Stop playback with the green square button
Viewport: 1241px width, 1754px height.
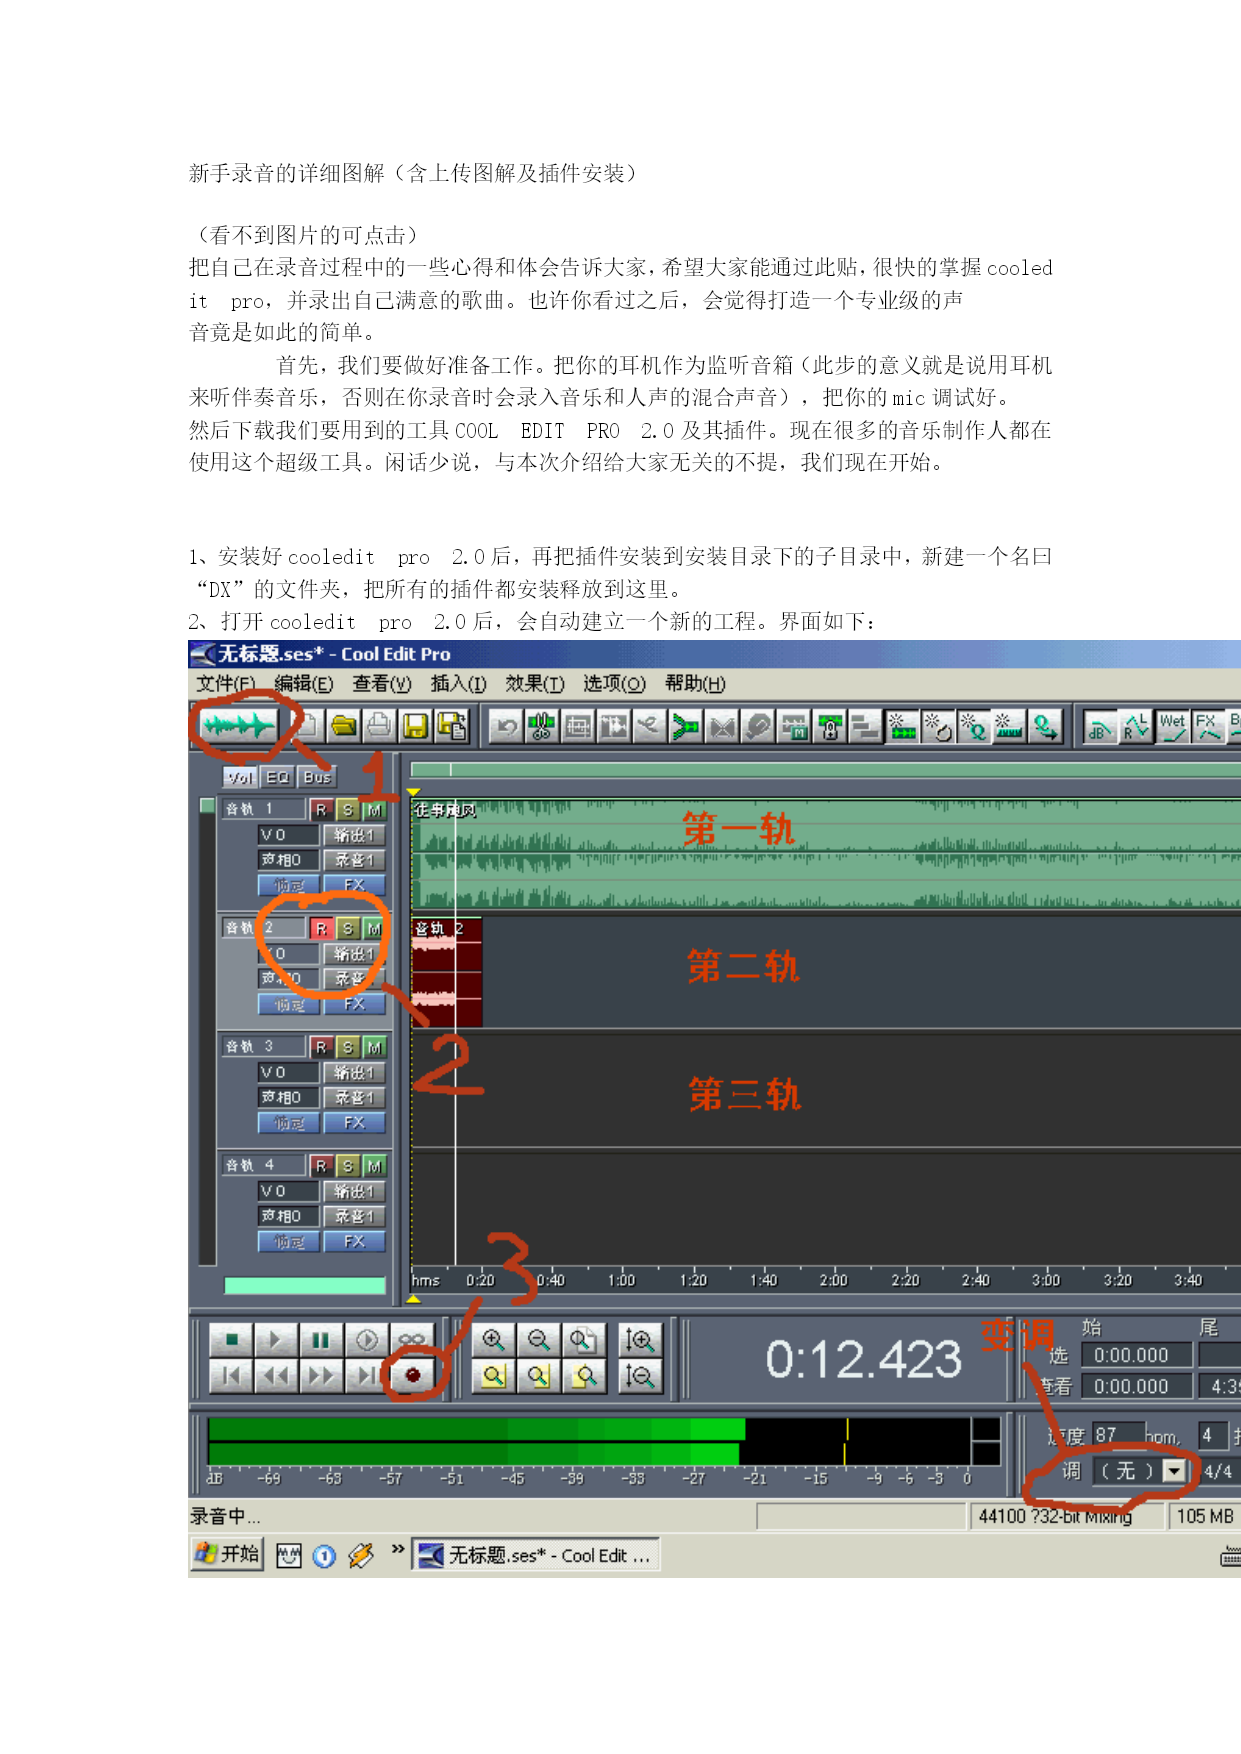pyautogui.click(x=231, y=1340)
